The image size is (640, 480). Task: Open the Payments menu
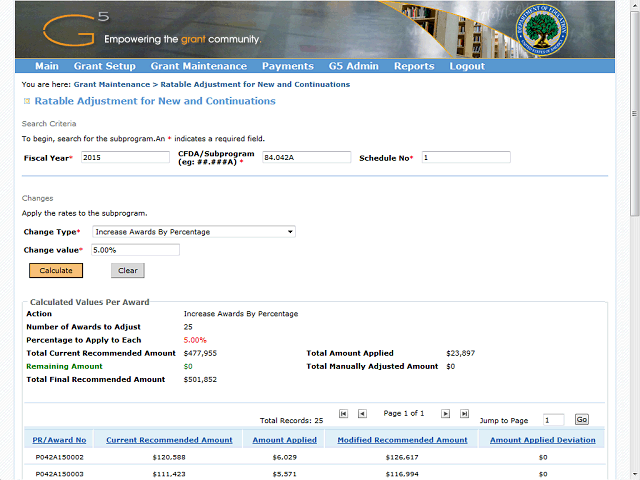288,66
